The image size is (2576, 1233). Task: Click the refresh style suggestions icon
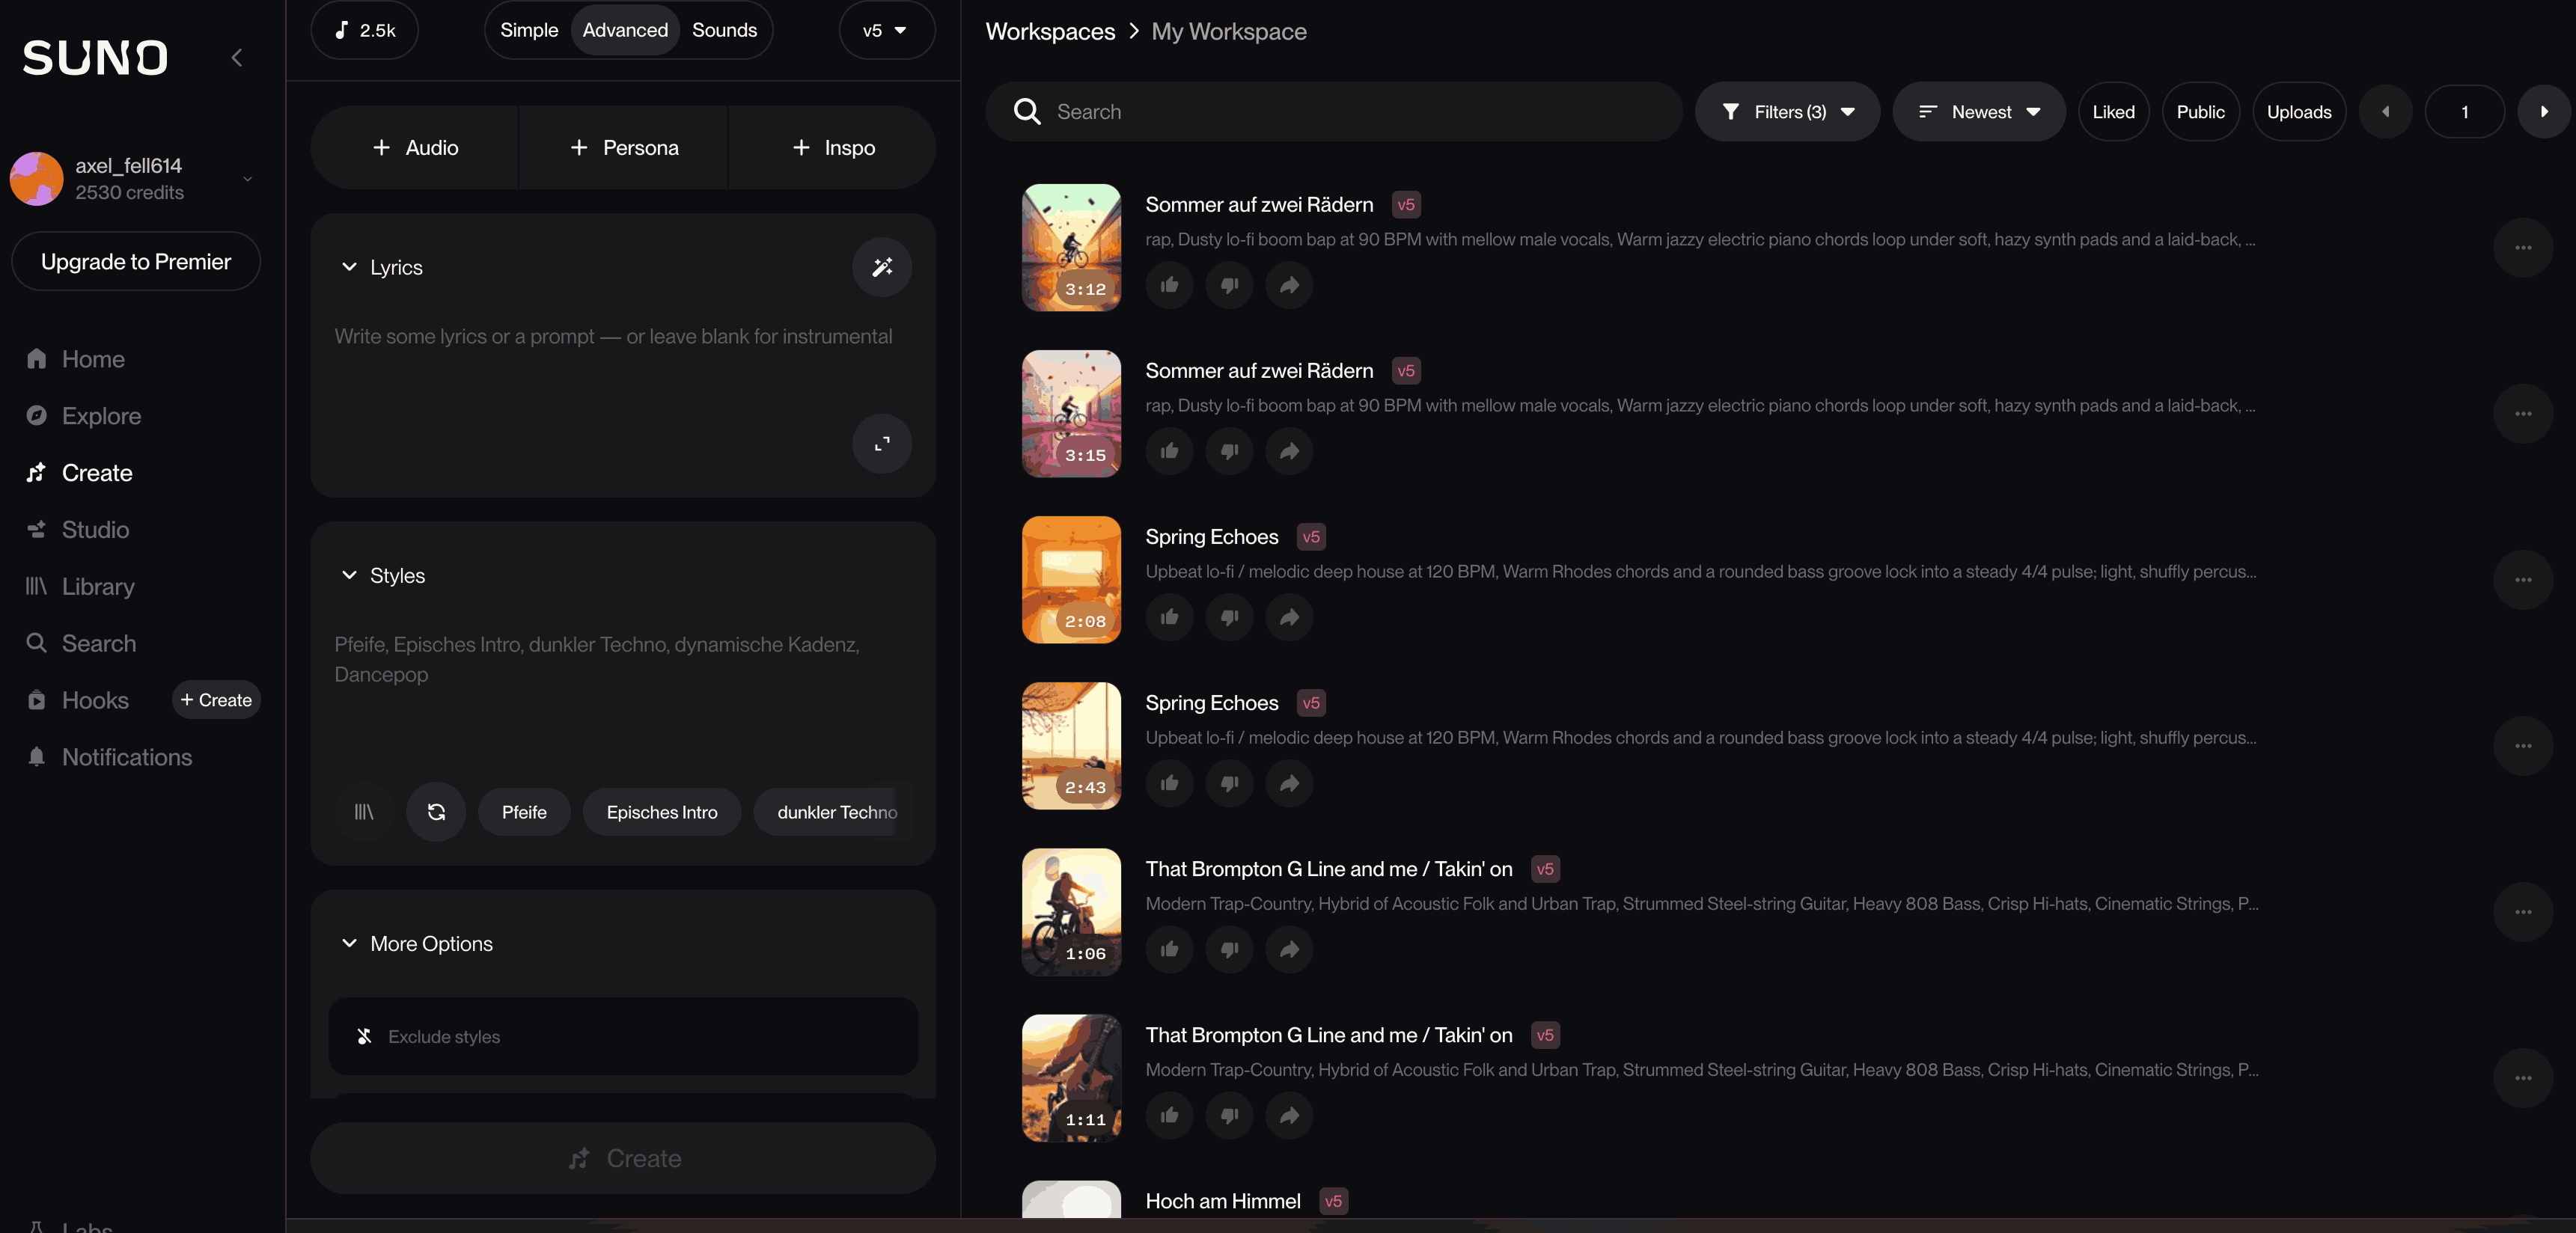point(436,812)
